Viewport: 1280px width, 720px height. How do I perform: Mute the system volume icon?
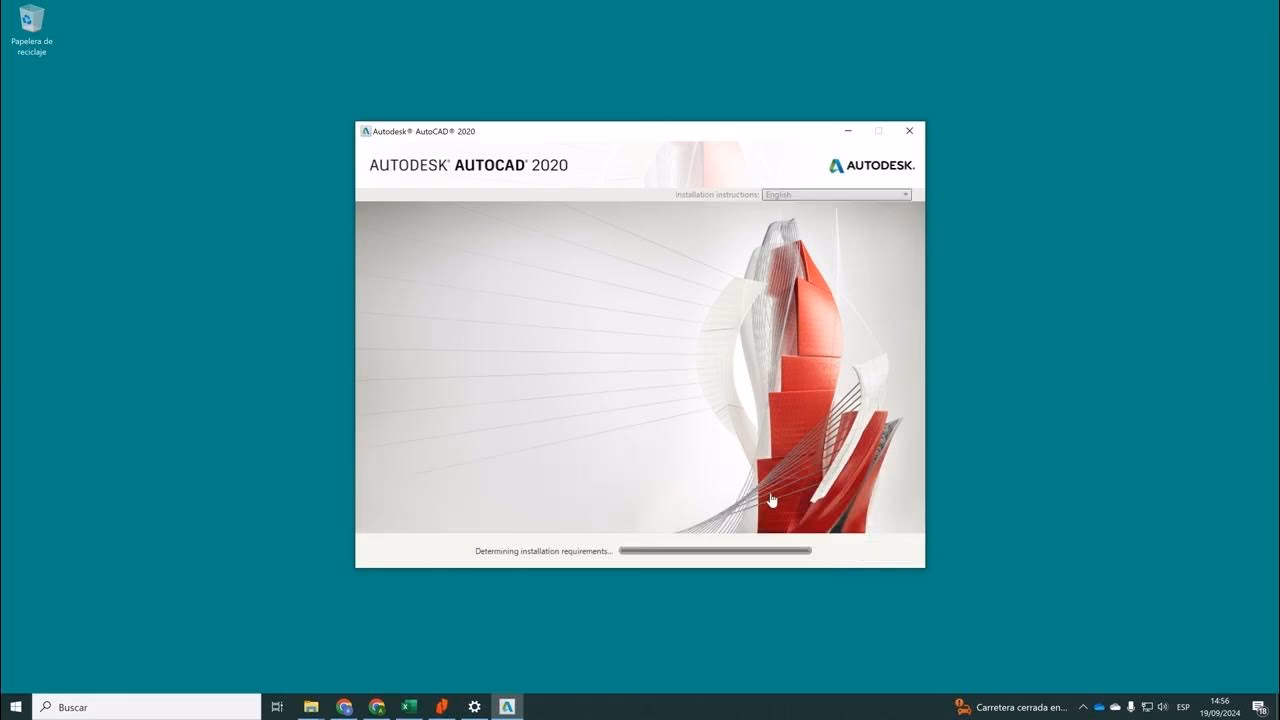pyautogui.click(x=1161, y=707)
